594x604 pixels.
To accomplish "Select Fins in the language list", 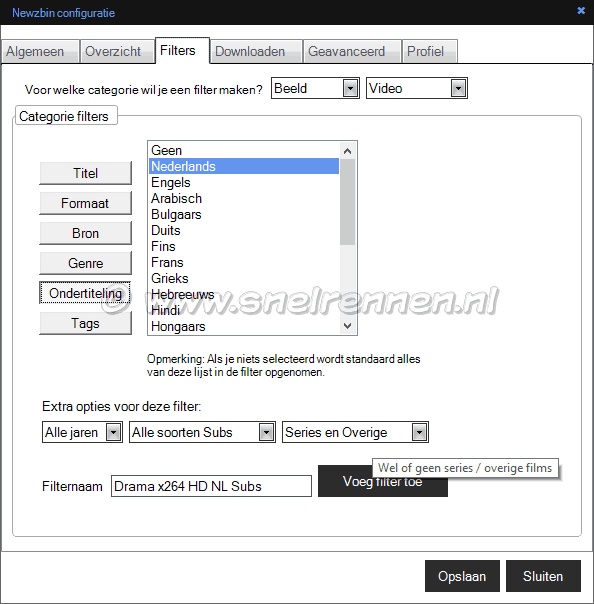I will (x=244, y=246).
